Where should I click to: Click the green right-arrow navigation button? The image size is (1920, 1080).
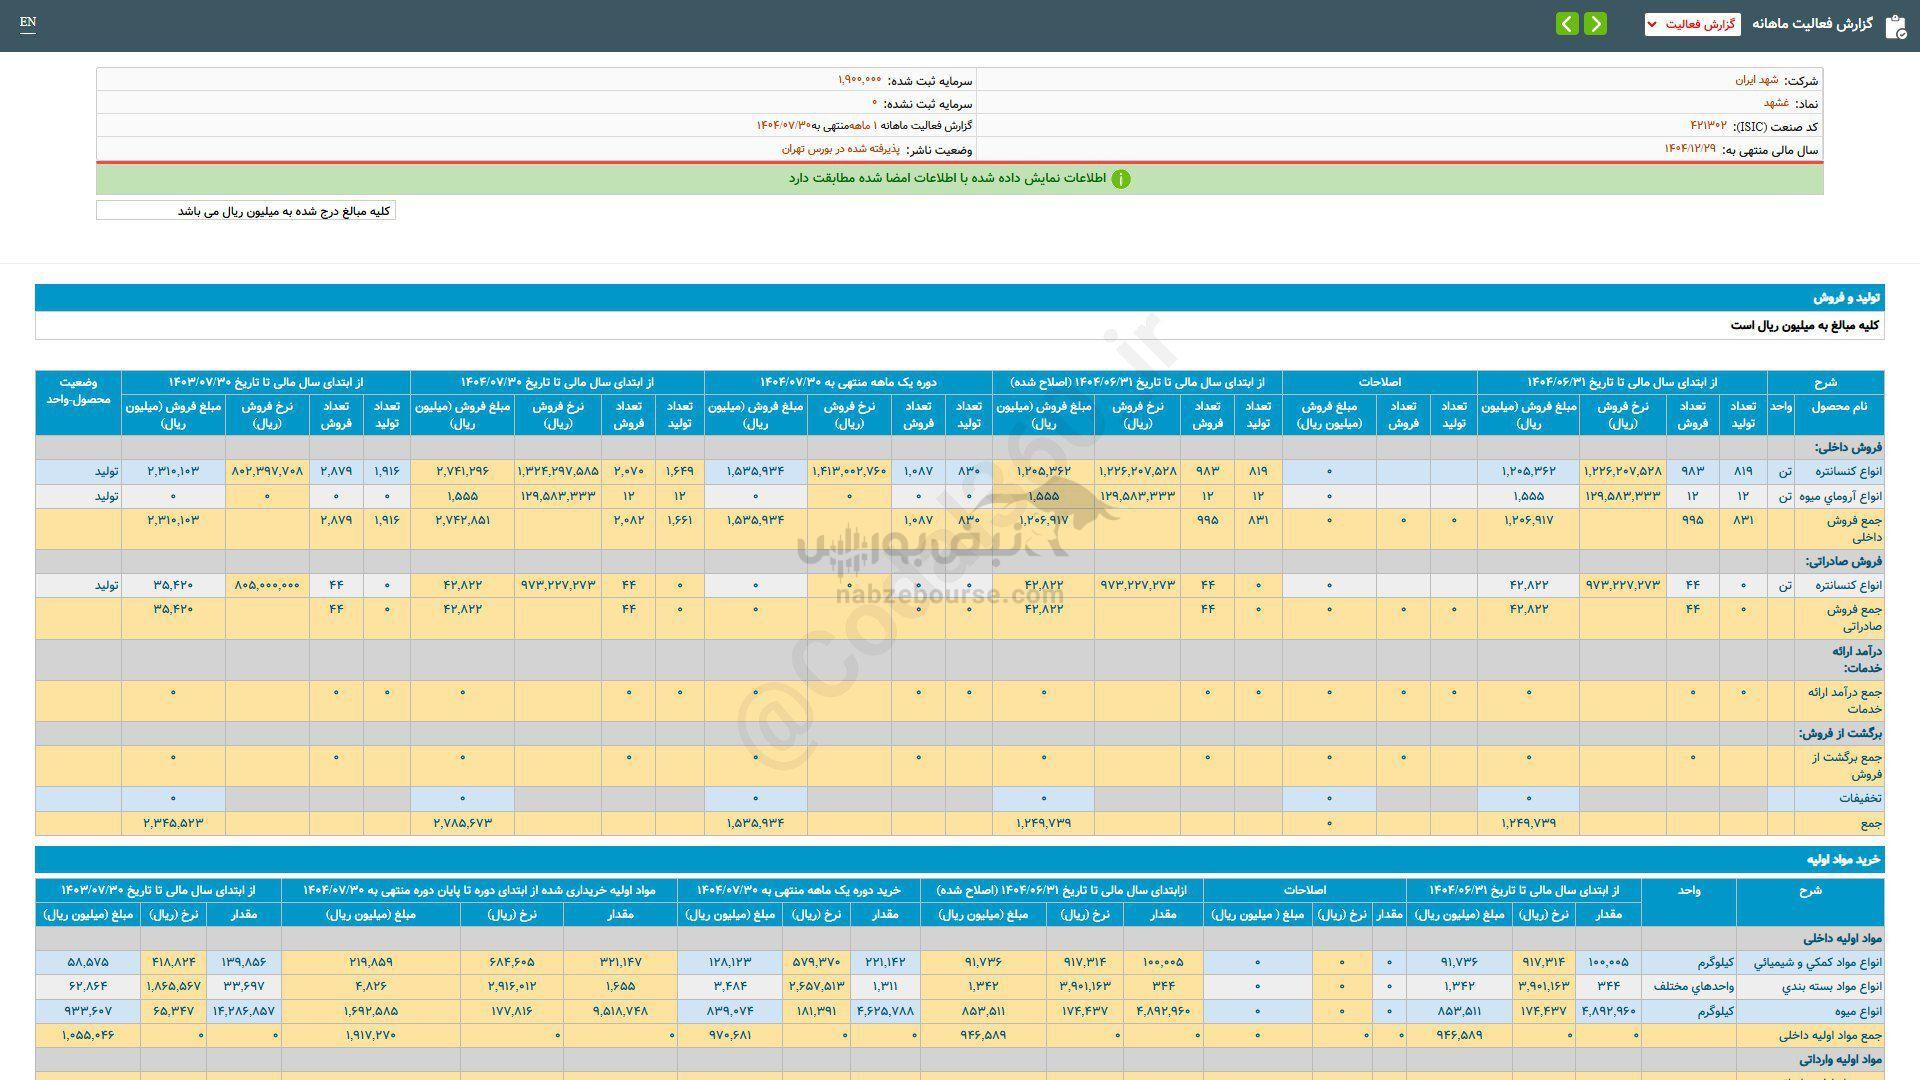[1596, 23]
